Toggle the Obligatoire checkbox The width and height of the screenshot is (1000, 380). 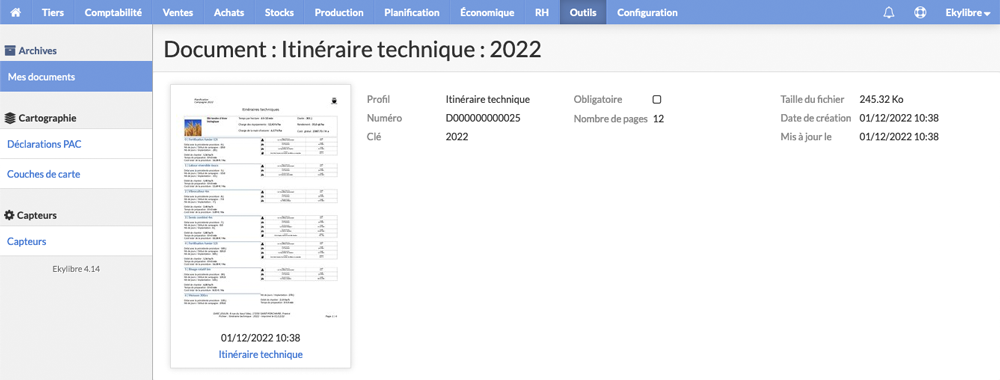657,99
